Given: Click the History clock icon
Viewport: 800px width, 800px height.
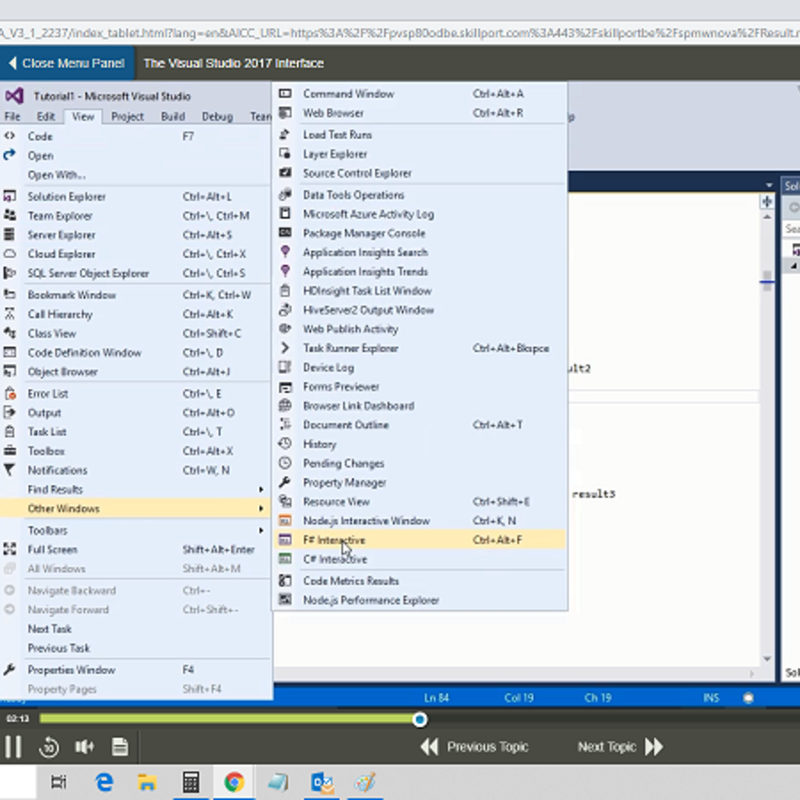Looking at the screenshot, I should (285, 444).
